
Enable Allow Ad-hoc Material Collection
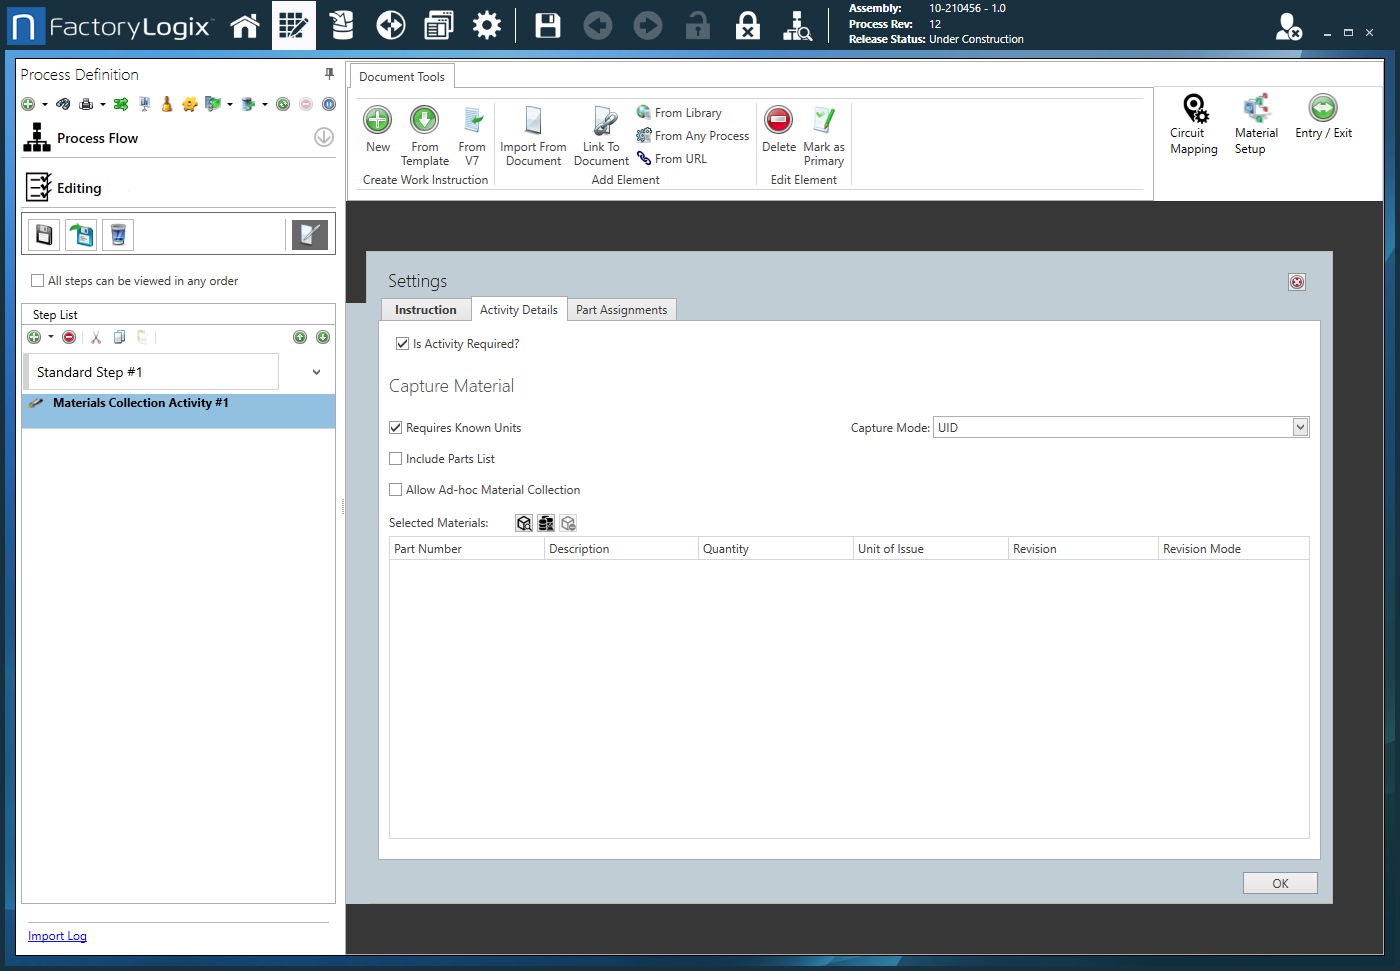coord(396,489)
